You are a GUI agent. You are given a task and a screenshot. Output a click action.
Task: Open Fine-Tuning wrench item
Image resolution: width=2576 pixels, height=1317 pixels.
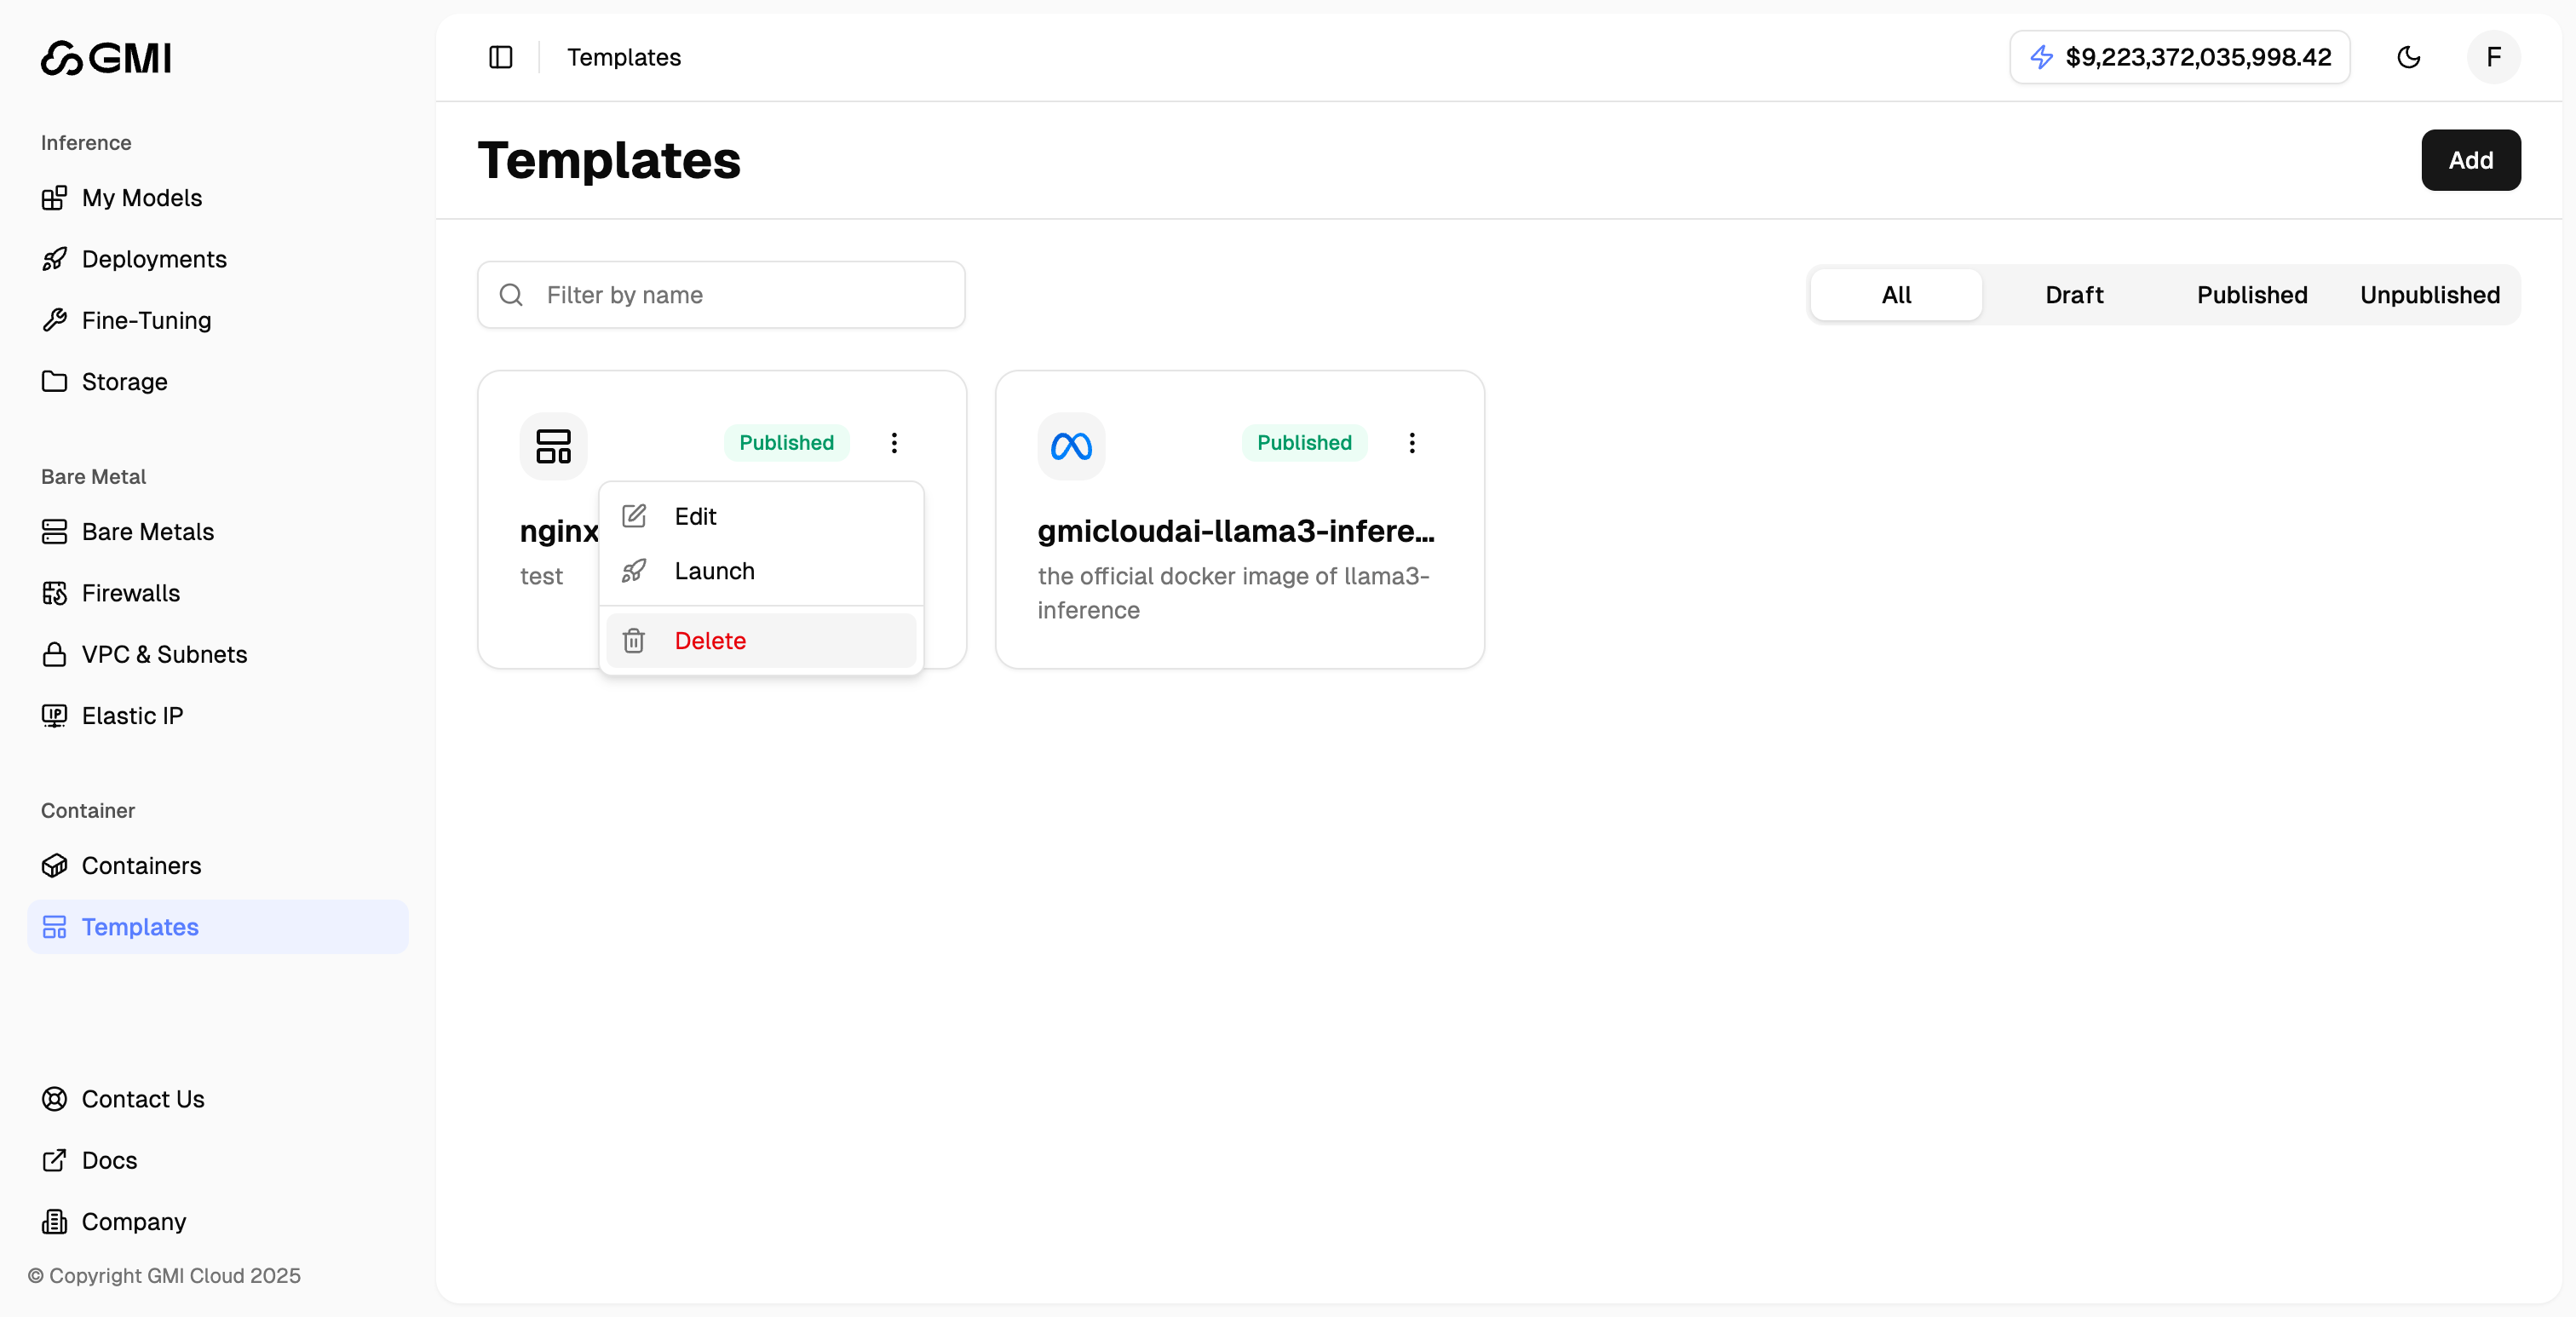click(146, 320)
